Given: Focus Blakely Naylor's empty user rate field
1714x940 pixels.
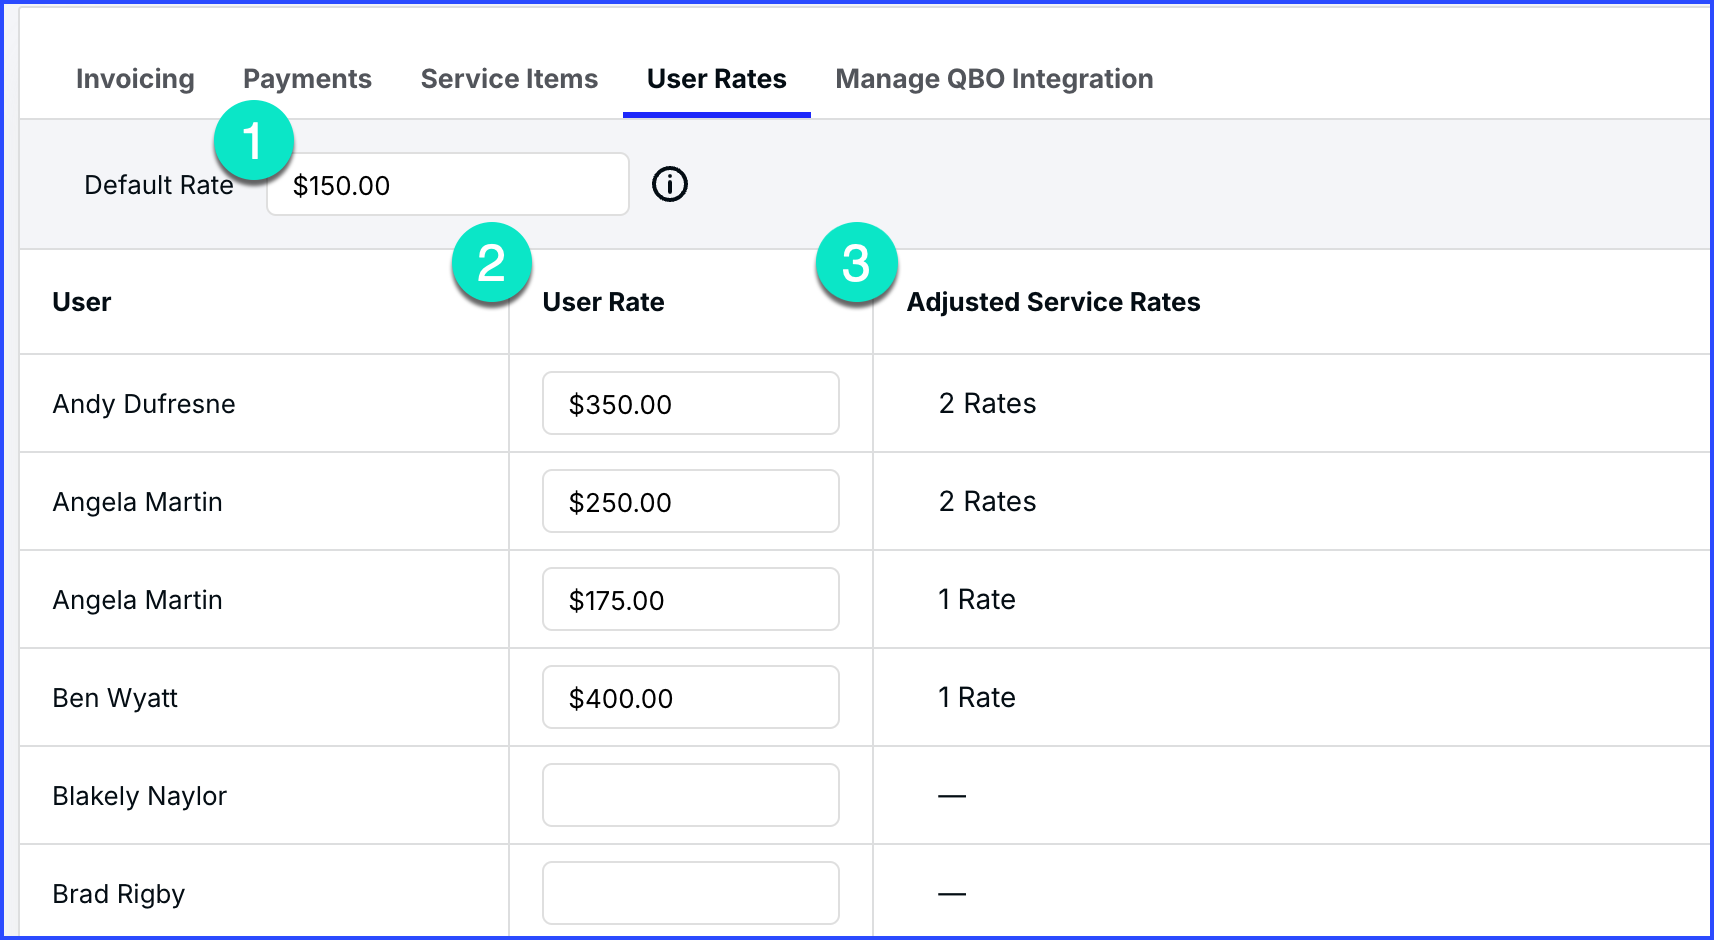Looking at the screenshot, I should coord(690,796).
